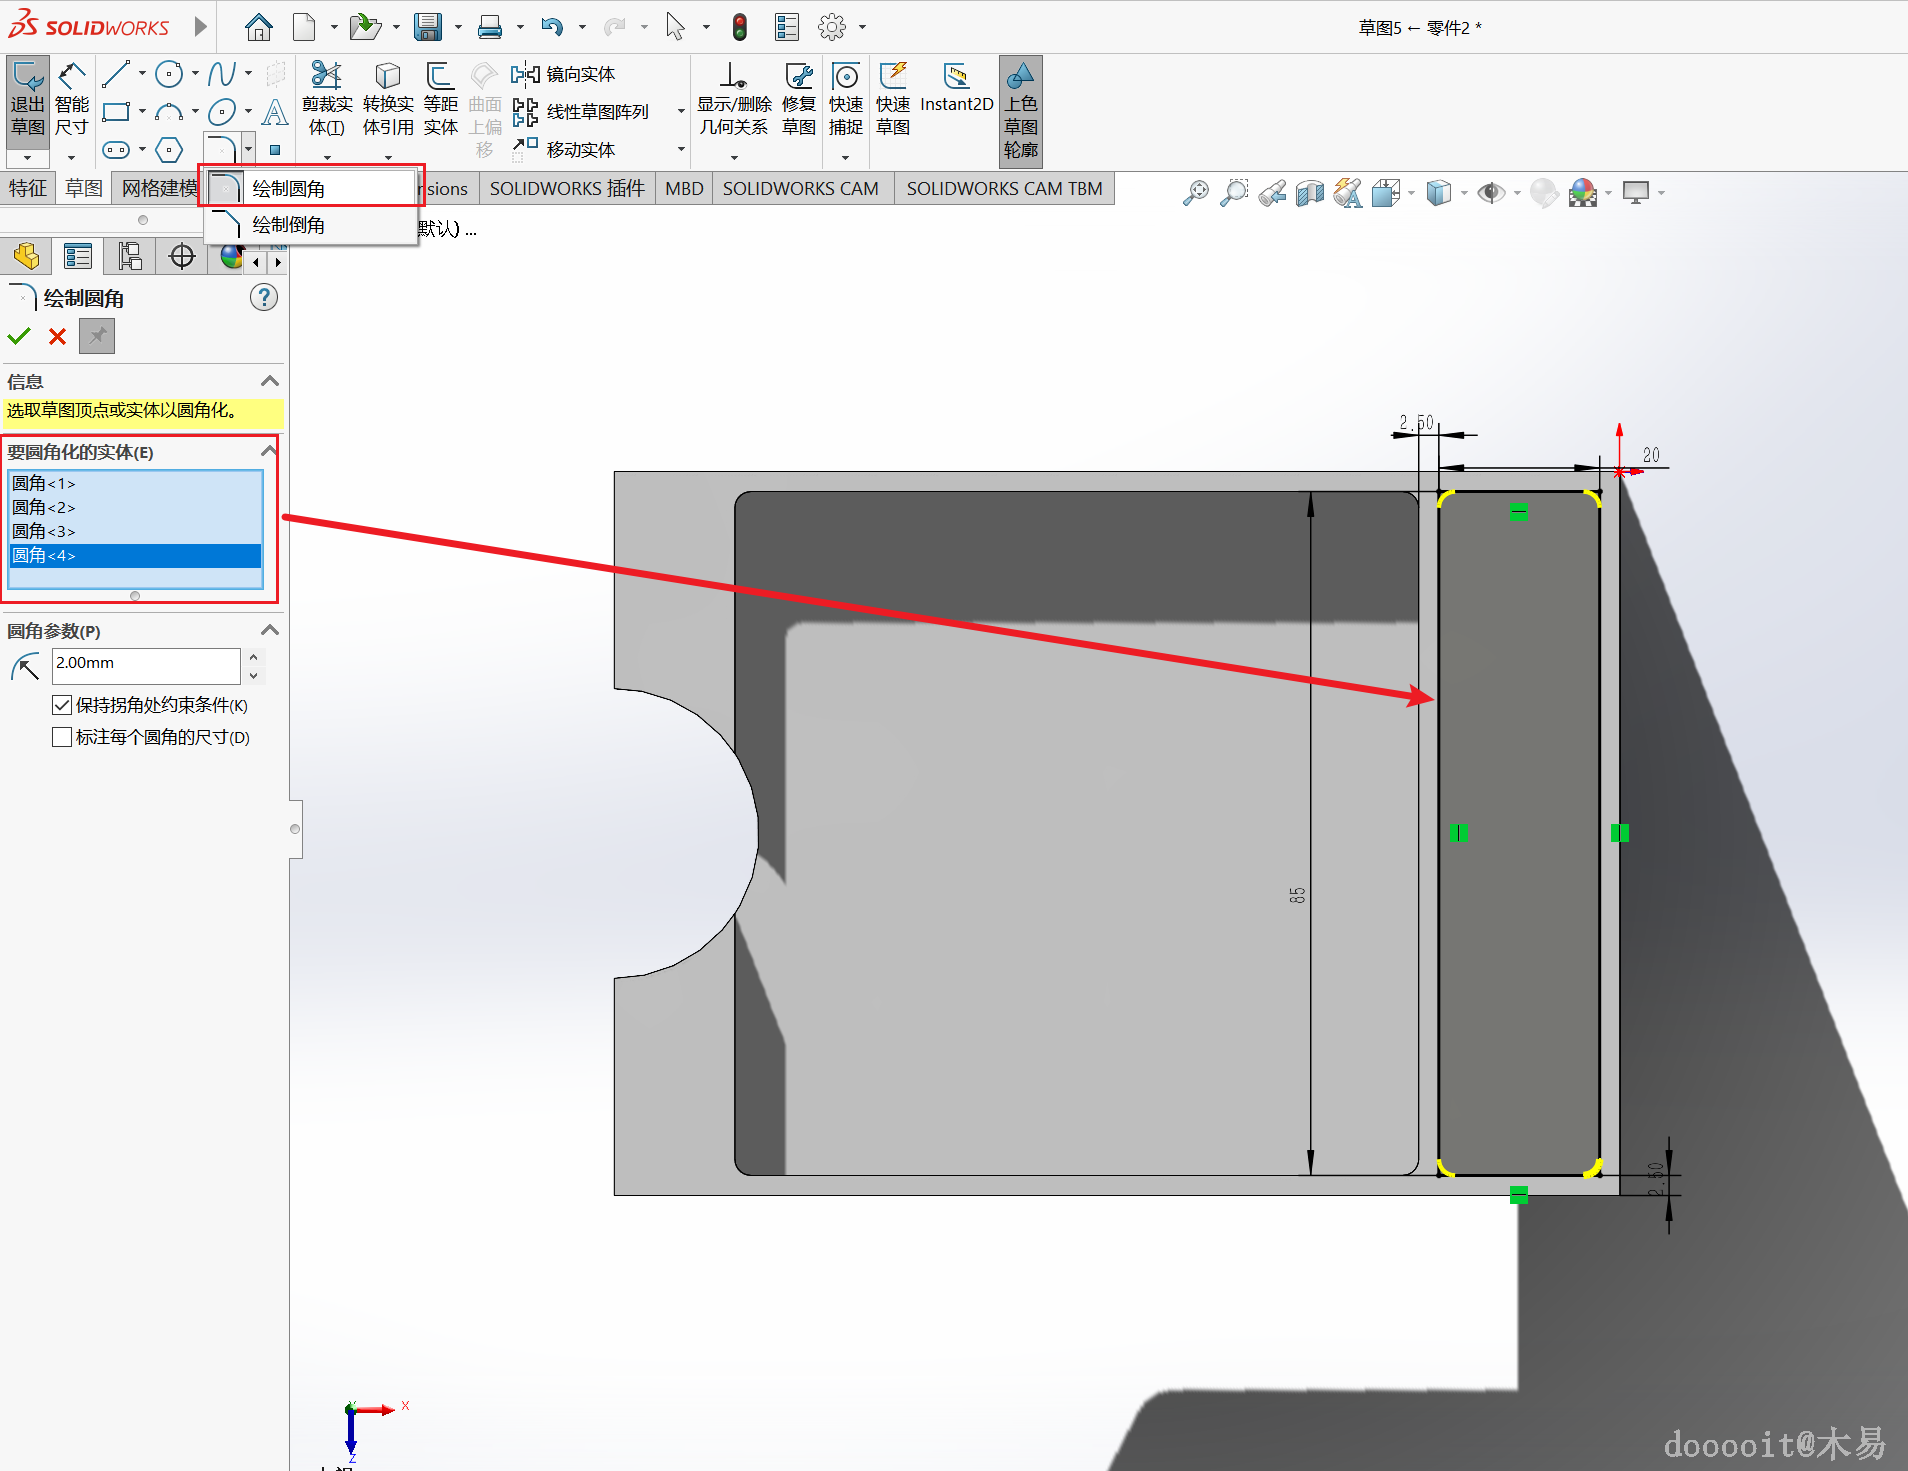Click Linear Sketch Pattern (线性草图阵列)
This screenshot has height=1471, width=1908.
coord(580,112)
